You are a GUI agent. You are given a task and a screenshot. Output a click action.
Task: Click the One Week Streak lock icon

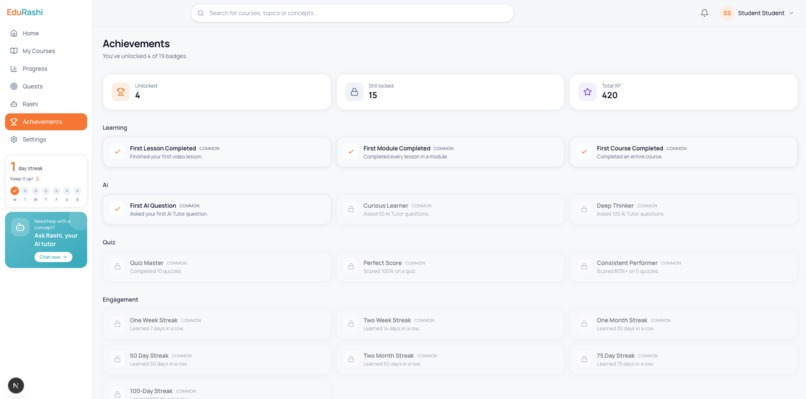coord(118,324)
